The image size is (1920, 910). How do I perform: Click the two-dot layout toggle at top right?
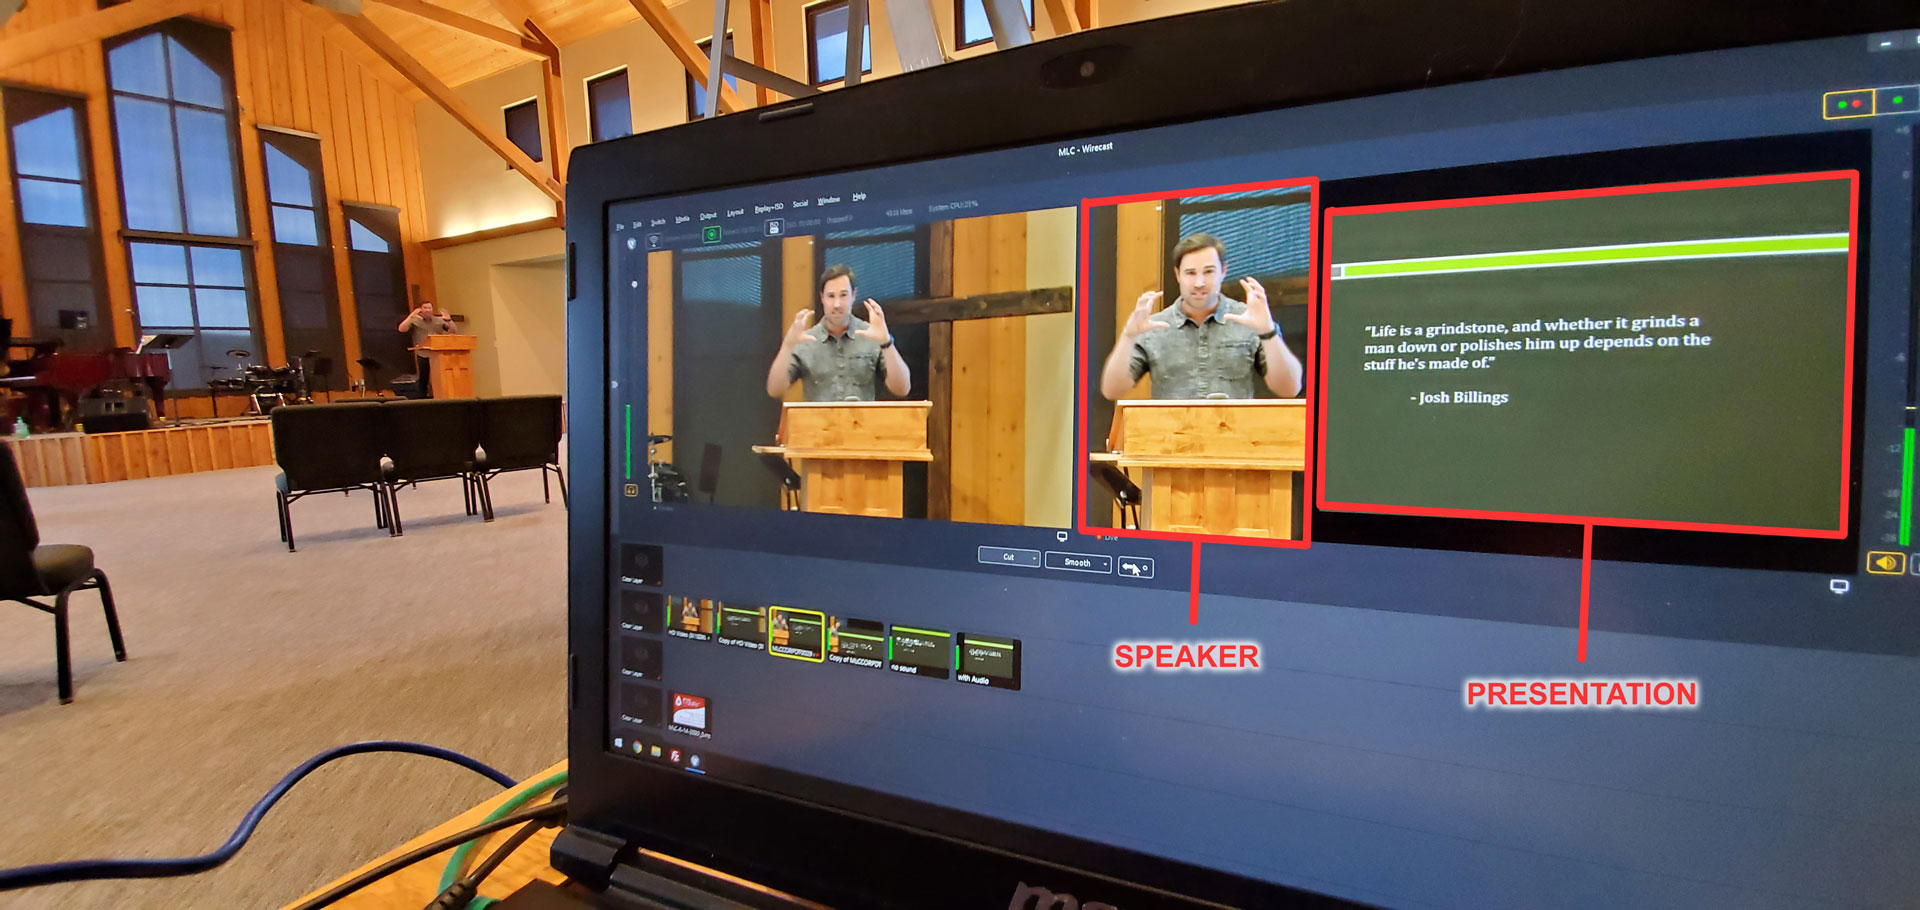[1848, 104]
